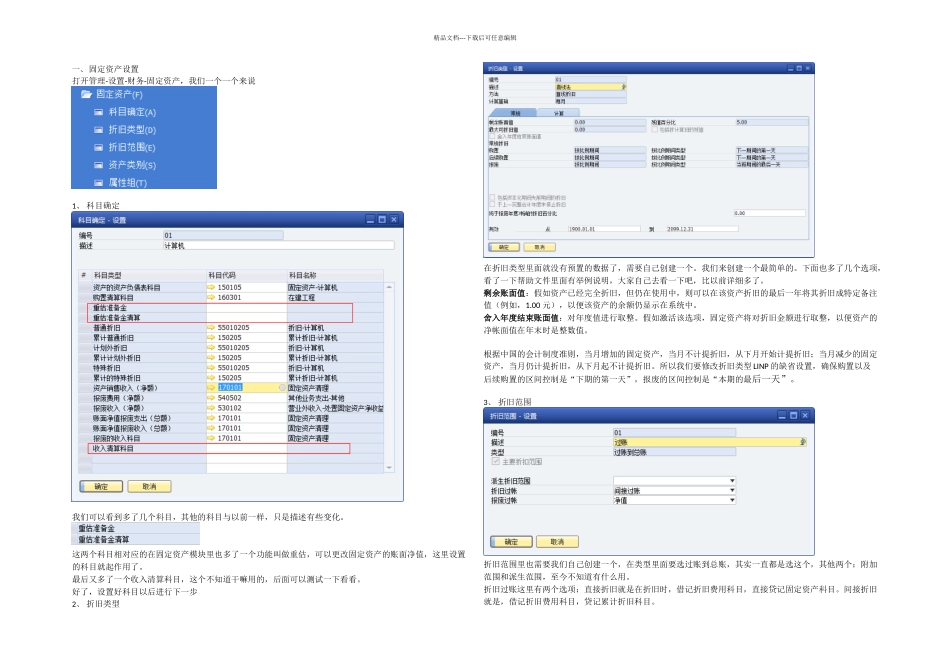Click 固定资产-计算机 account name cell

pos(335,287)
